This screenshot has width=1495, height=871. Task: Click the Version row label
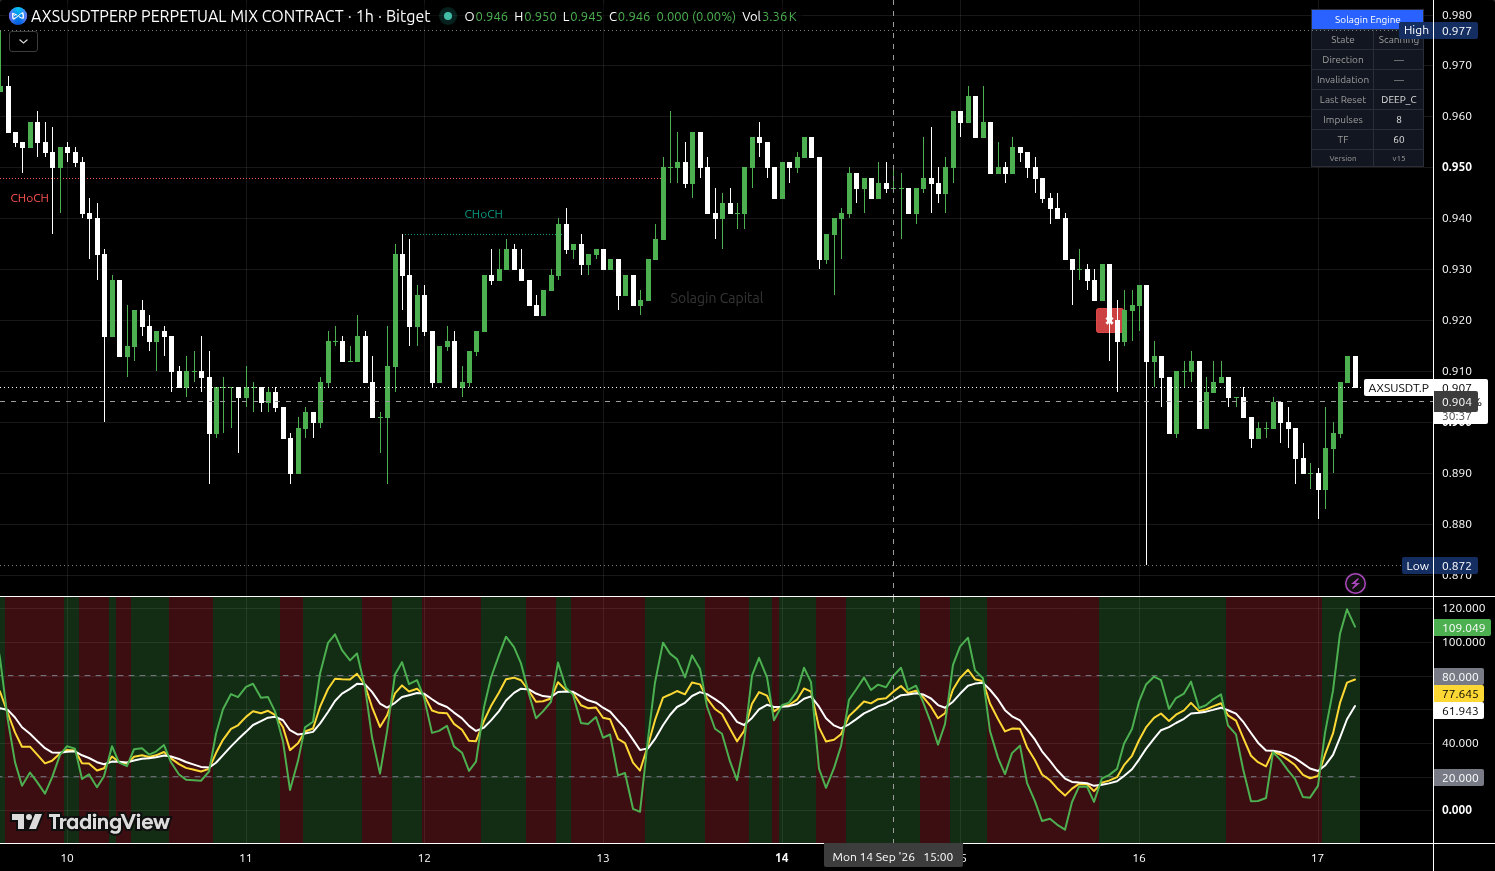[1342, 159]
